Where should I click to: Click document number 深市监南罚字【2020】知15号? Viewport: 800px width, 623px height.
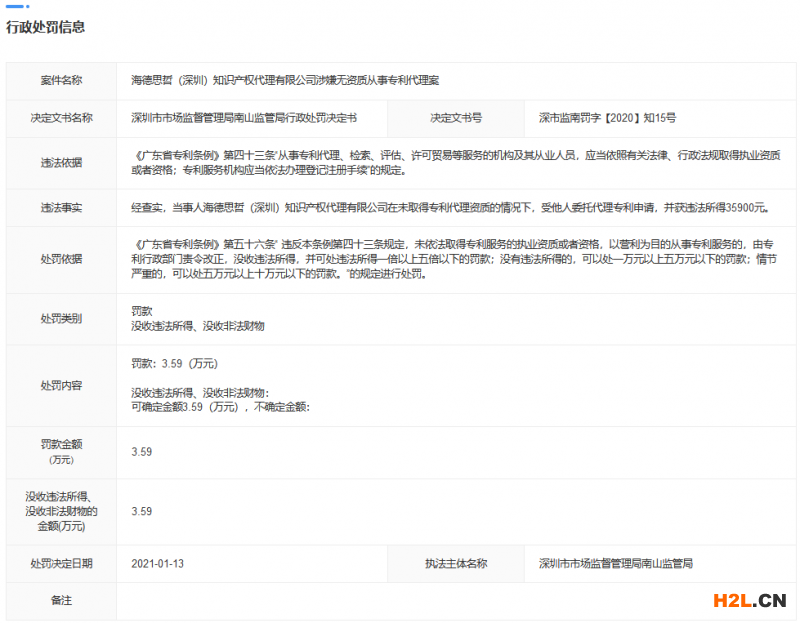607,117
